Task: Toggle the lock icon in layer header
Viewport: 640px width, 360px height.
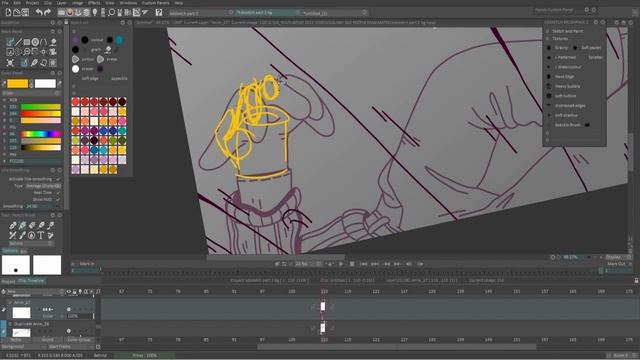Action: (74, 291)
